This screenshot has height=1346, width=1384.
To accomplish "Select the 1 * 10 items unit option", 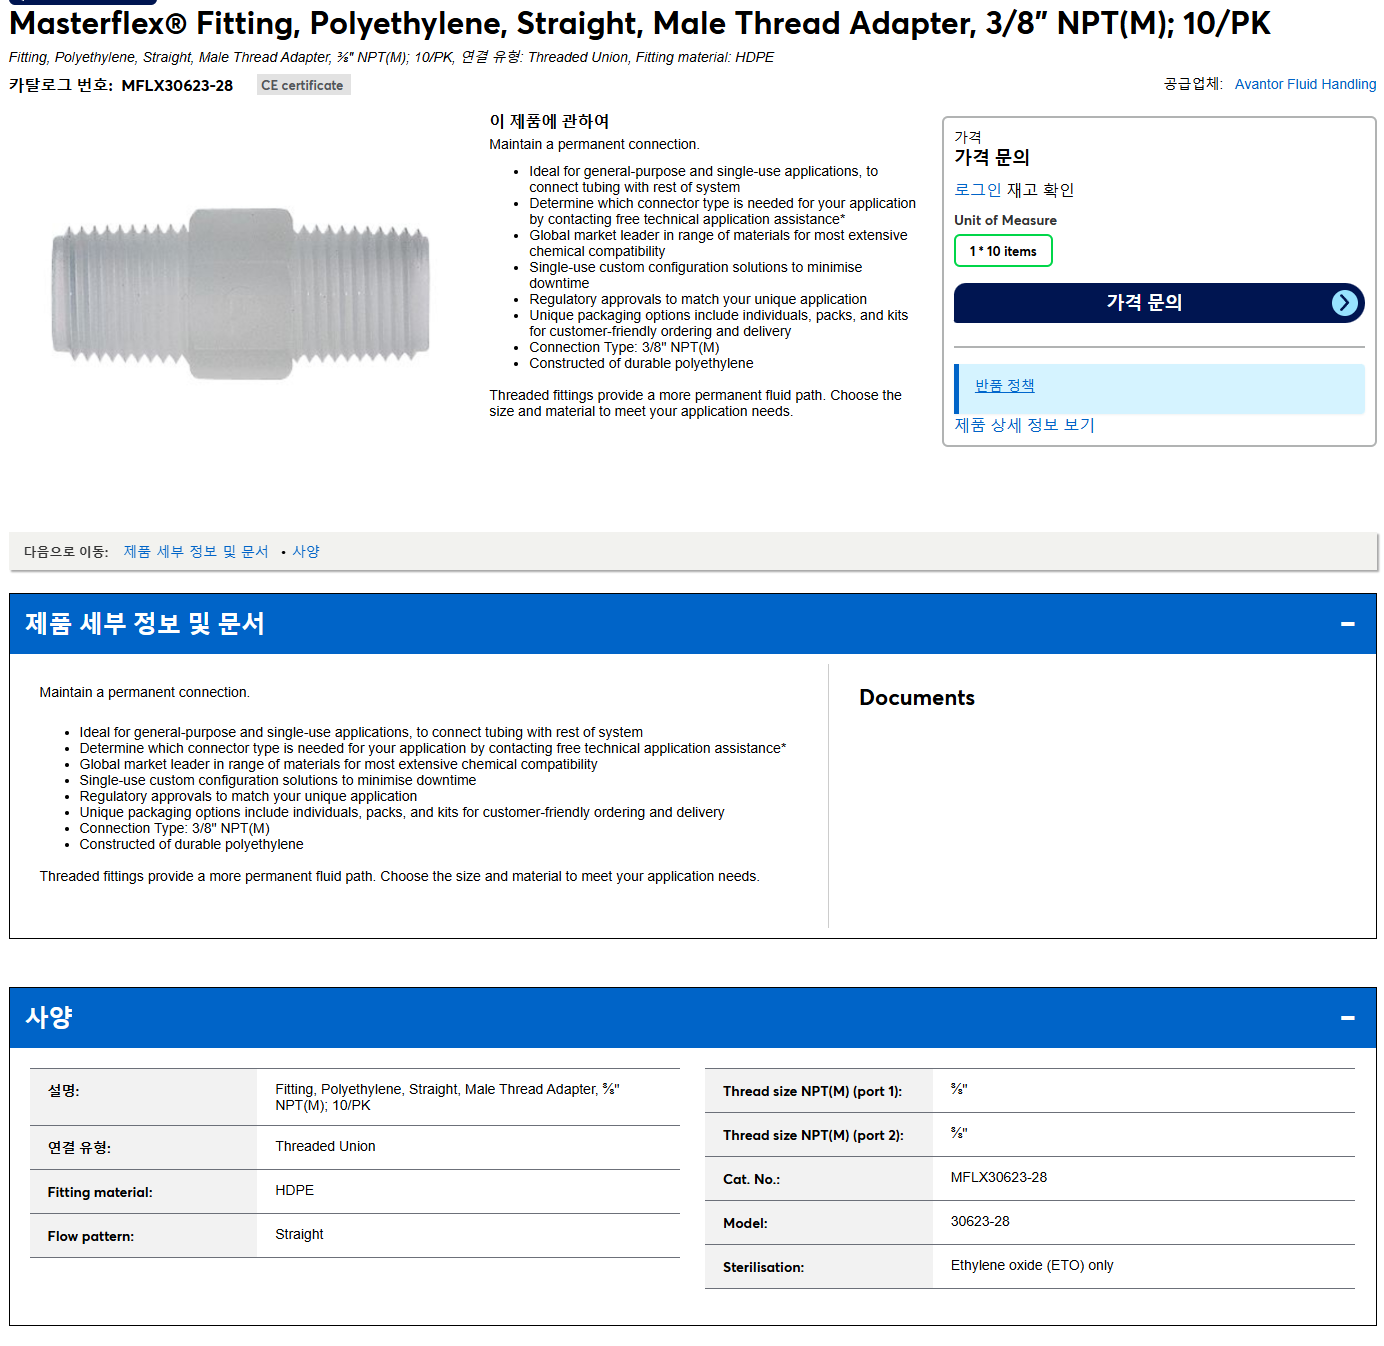I will [1003, 251].
